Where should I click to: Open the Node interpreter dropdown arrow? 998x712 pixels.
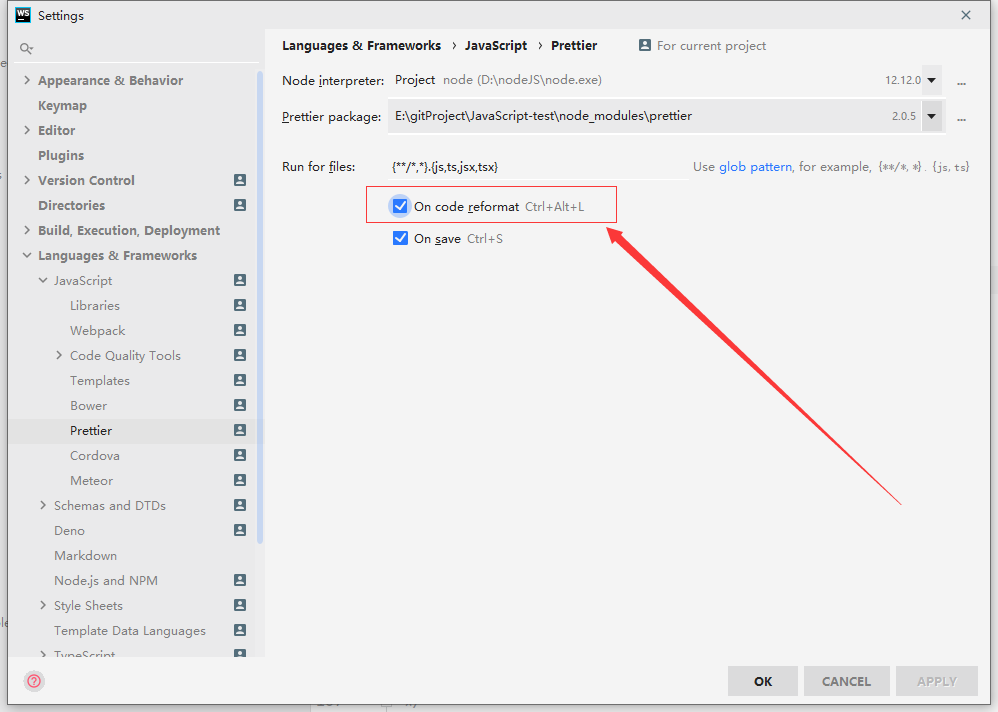[x=932, y=80]
